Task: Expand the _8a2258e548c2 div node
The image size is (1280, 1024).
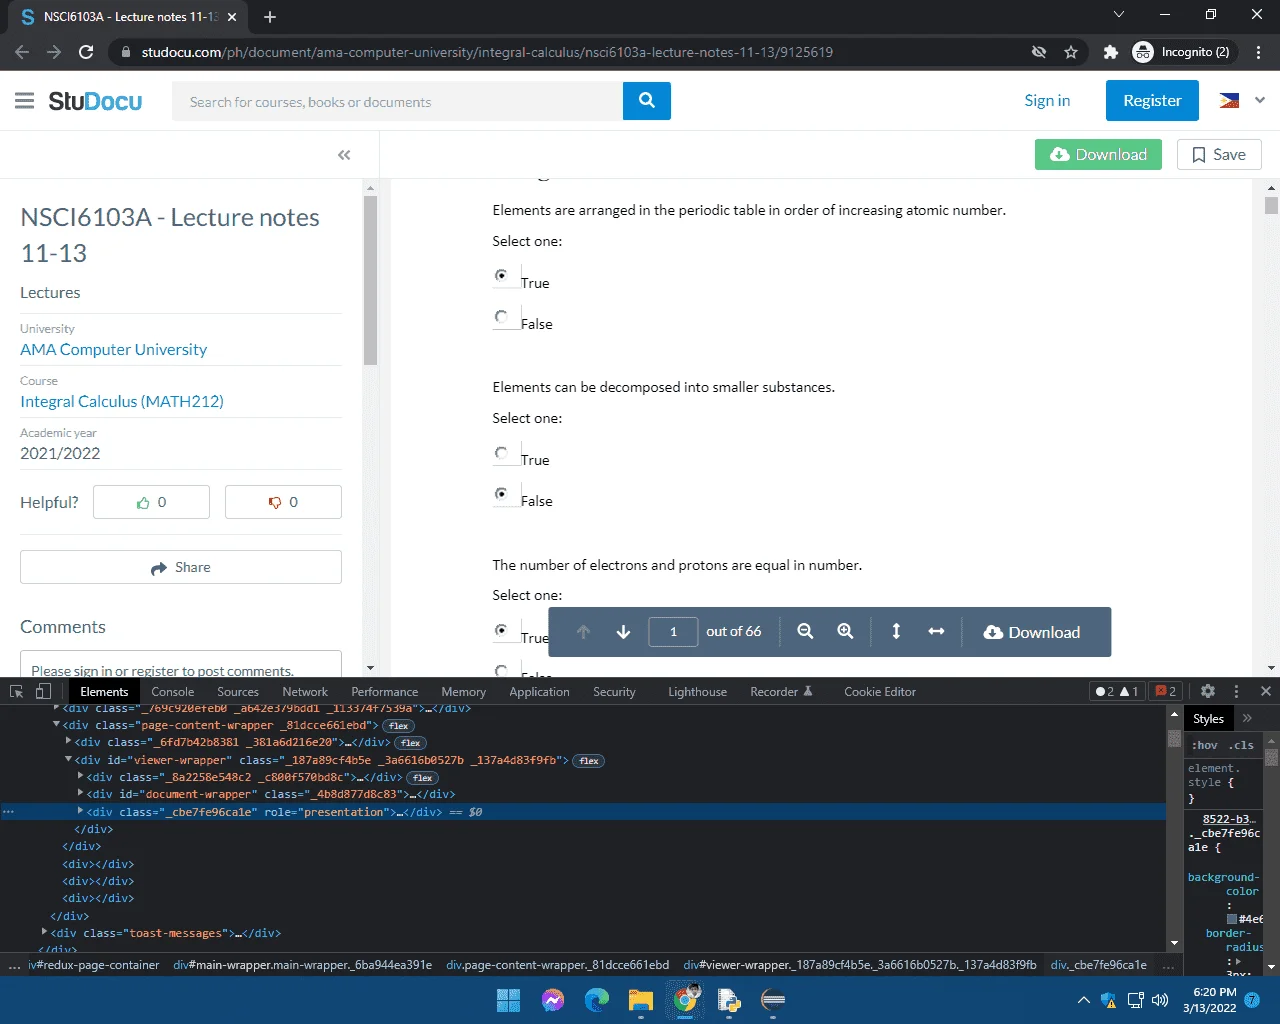Action: [81, 777]
